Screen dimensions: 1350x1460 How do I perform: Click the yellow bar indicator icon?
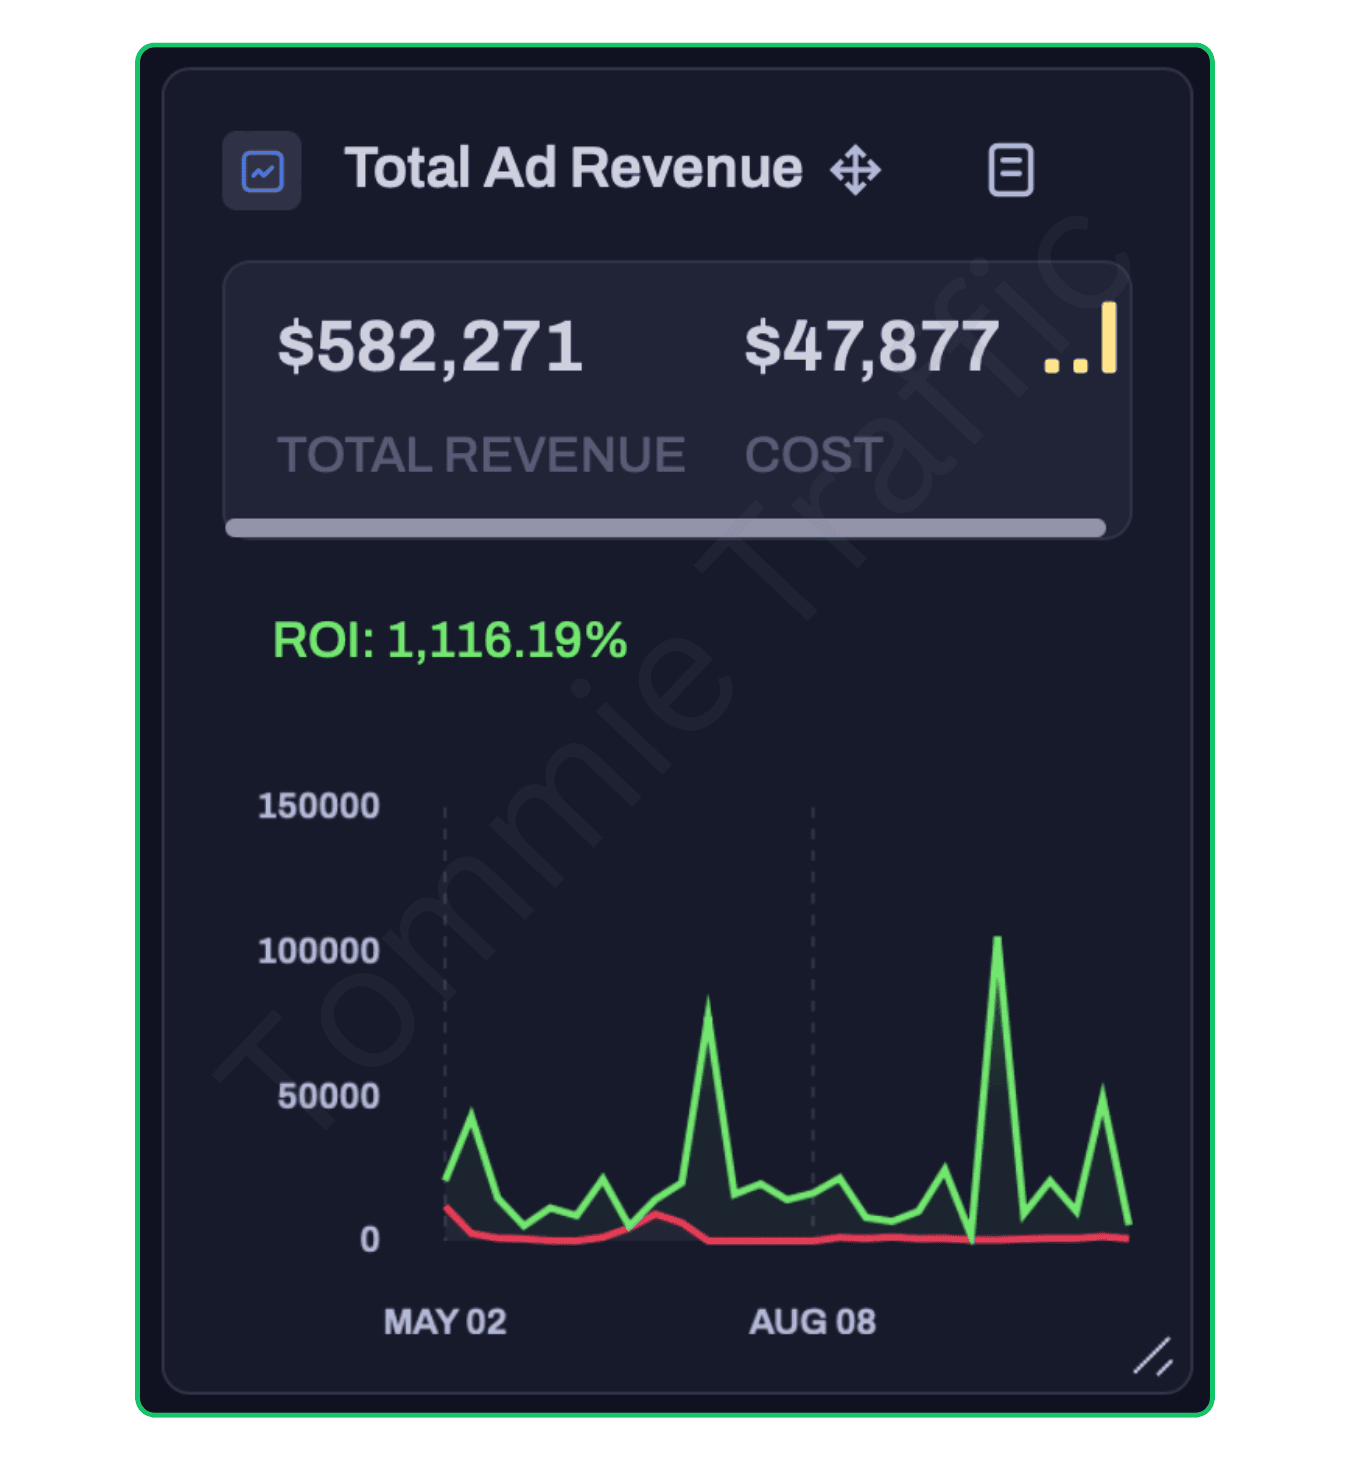(1081, 341)
